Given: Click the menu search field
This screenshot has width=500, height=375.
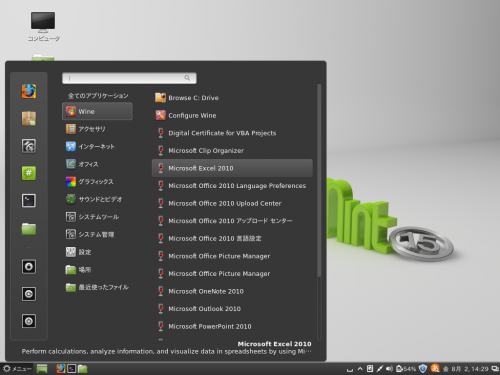Looking at the screenshot, I should pos(129,78).
